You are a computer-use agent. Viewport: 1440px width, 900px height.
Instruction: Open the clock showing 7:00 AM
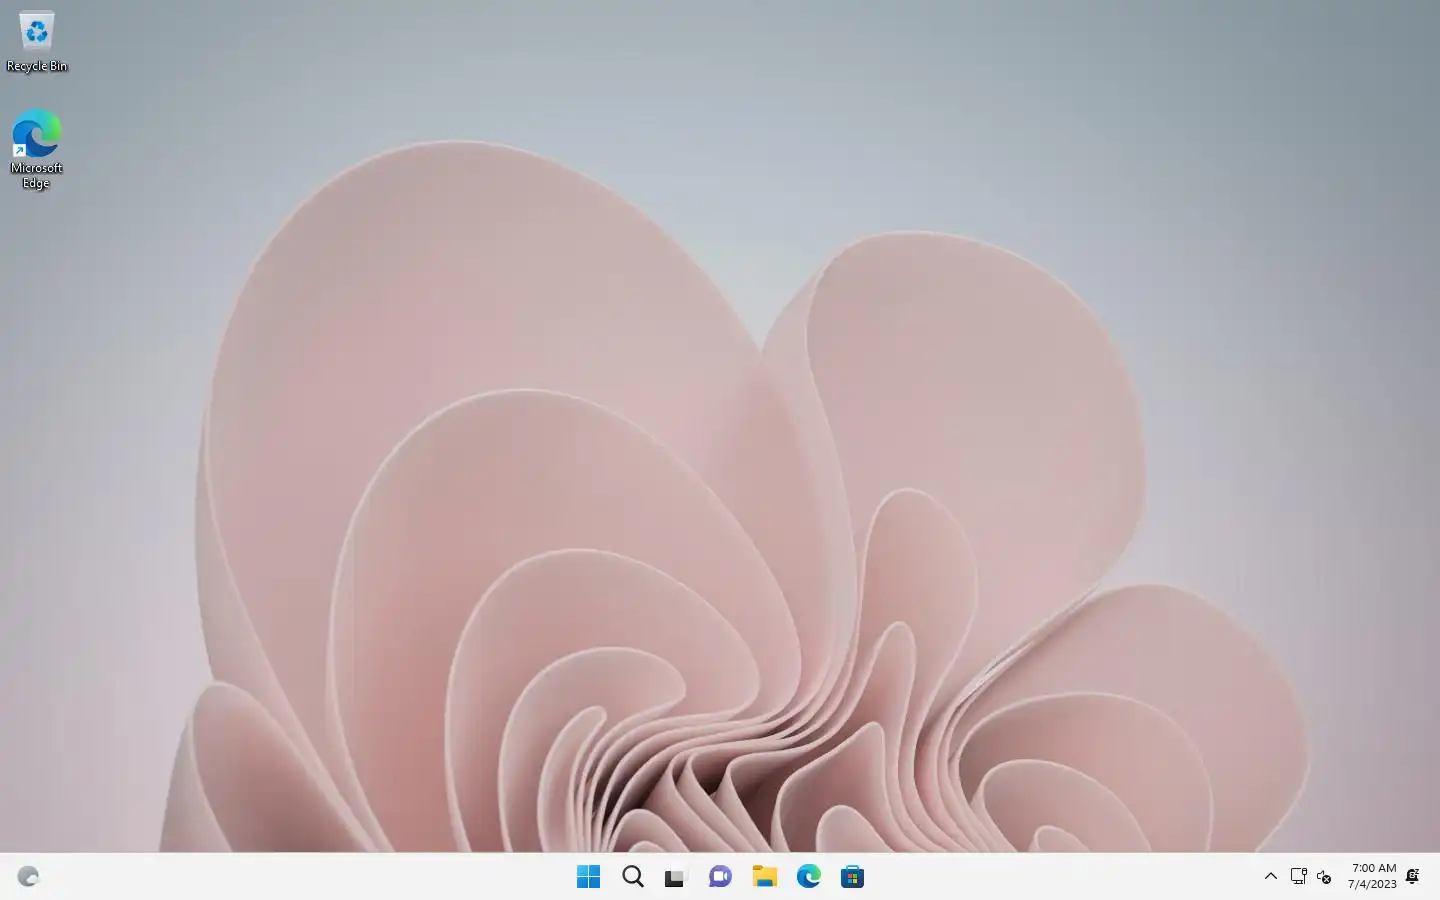click(x=1373, y=868)
